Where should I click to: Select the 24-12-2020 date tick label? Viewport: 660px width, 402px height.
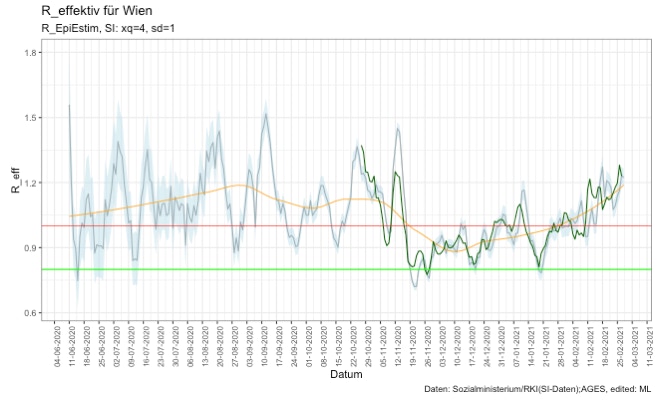click(x=487, y=343)
